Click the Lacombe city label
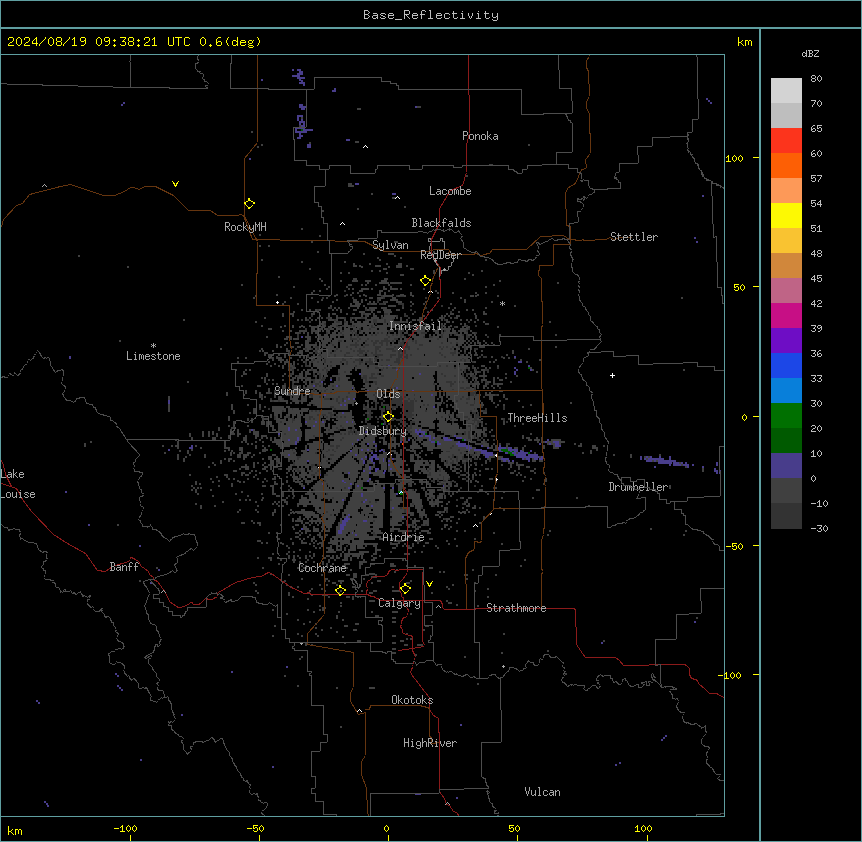 coord(450,191)
